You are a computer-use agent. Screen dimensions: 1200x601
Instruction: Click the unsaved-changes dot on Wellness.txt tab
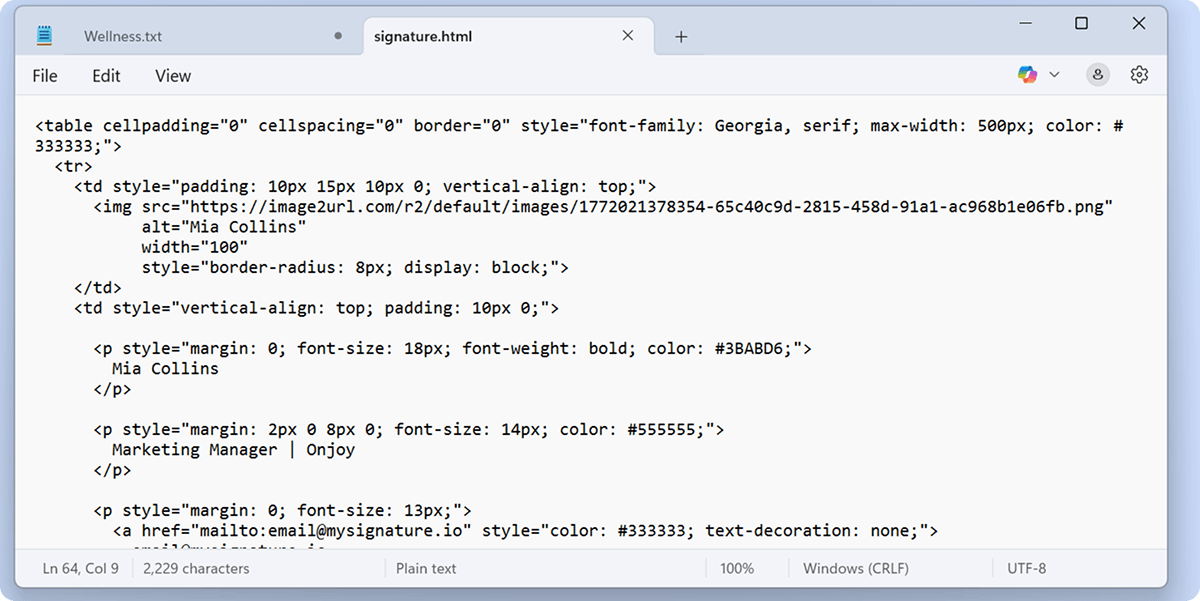(x=337, y=34)
